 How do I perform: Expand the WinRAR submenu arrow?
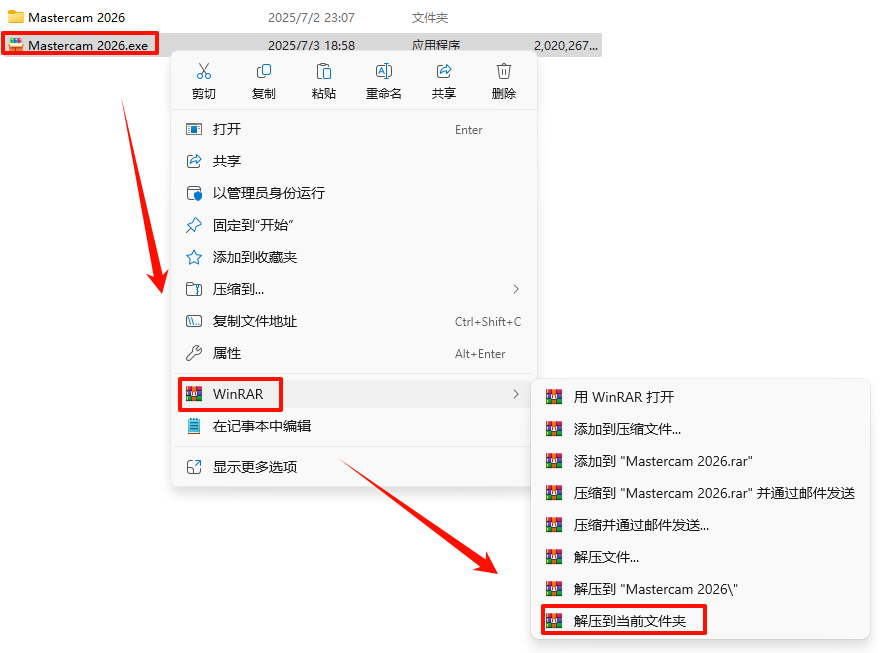click(516, 394)
